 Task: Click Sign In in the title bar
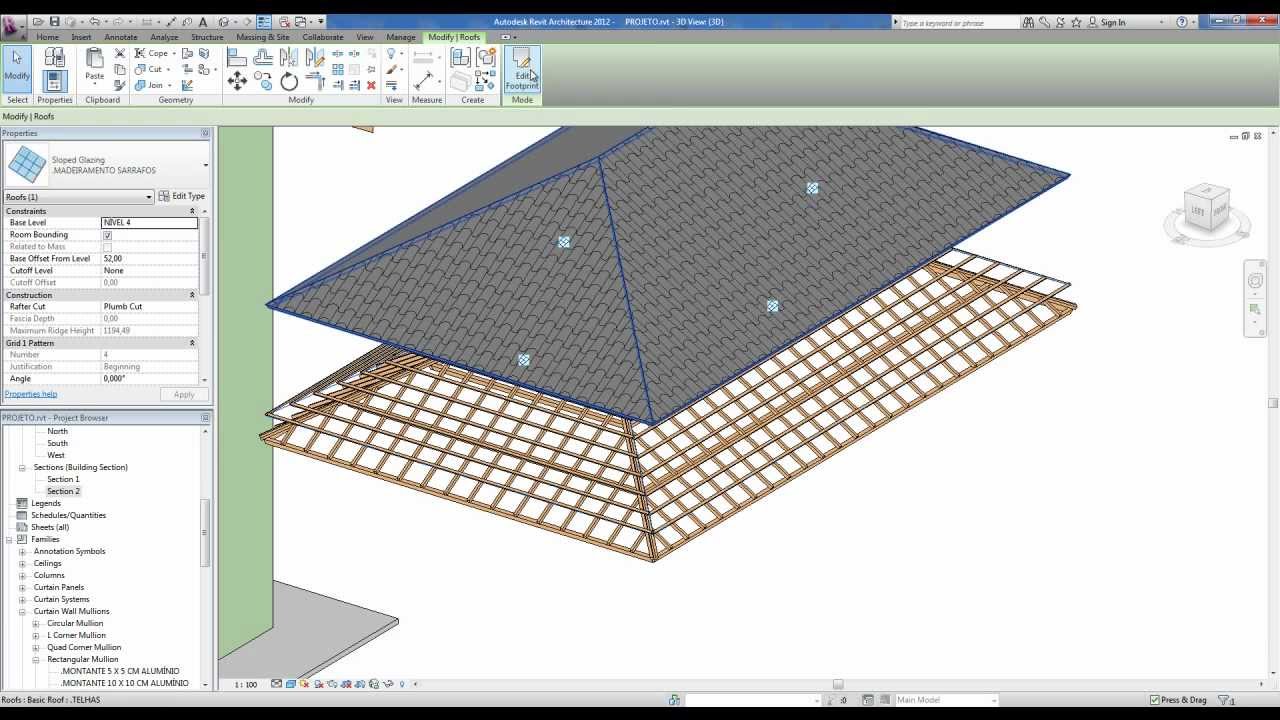(x=1112, y=22)
